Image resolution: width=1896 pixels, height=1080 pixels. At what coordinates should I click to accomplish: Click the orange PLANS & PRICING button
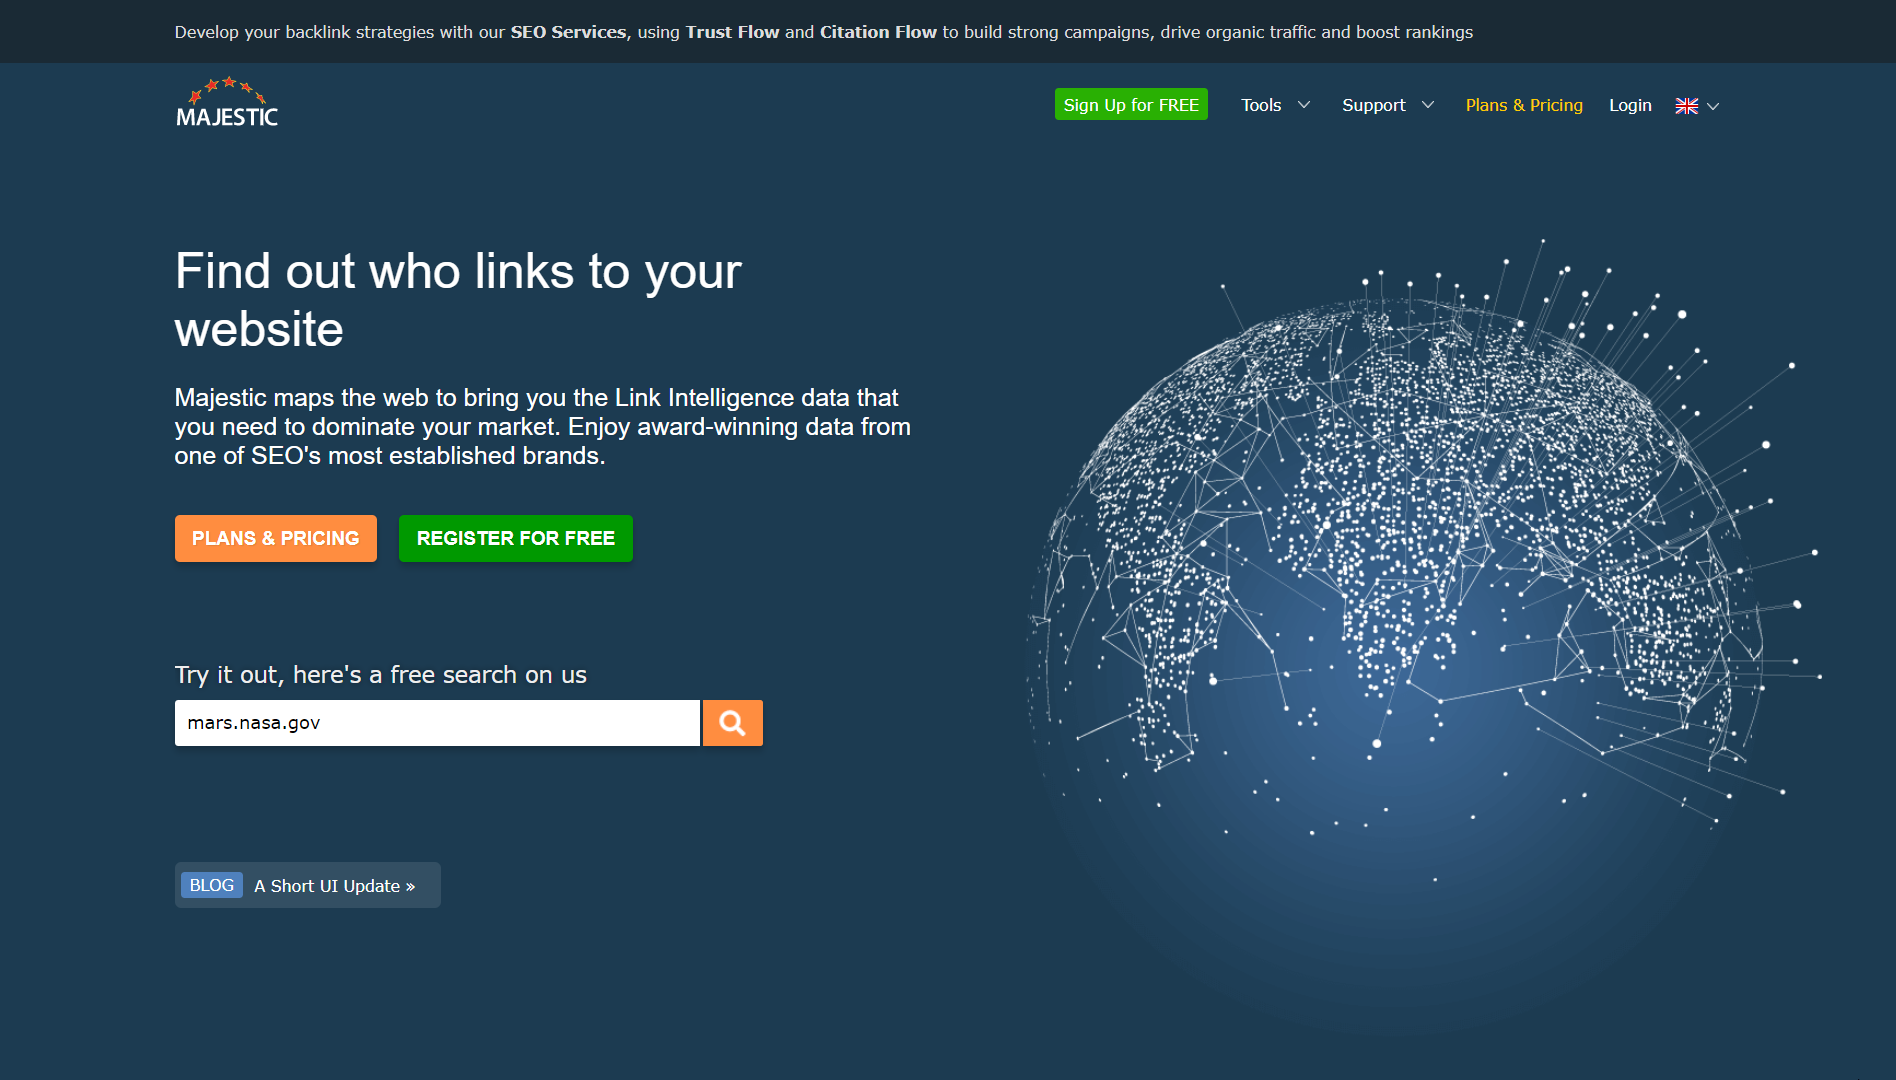coord(276,538)
